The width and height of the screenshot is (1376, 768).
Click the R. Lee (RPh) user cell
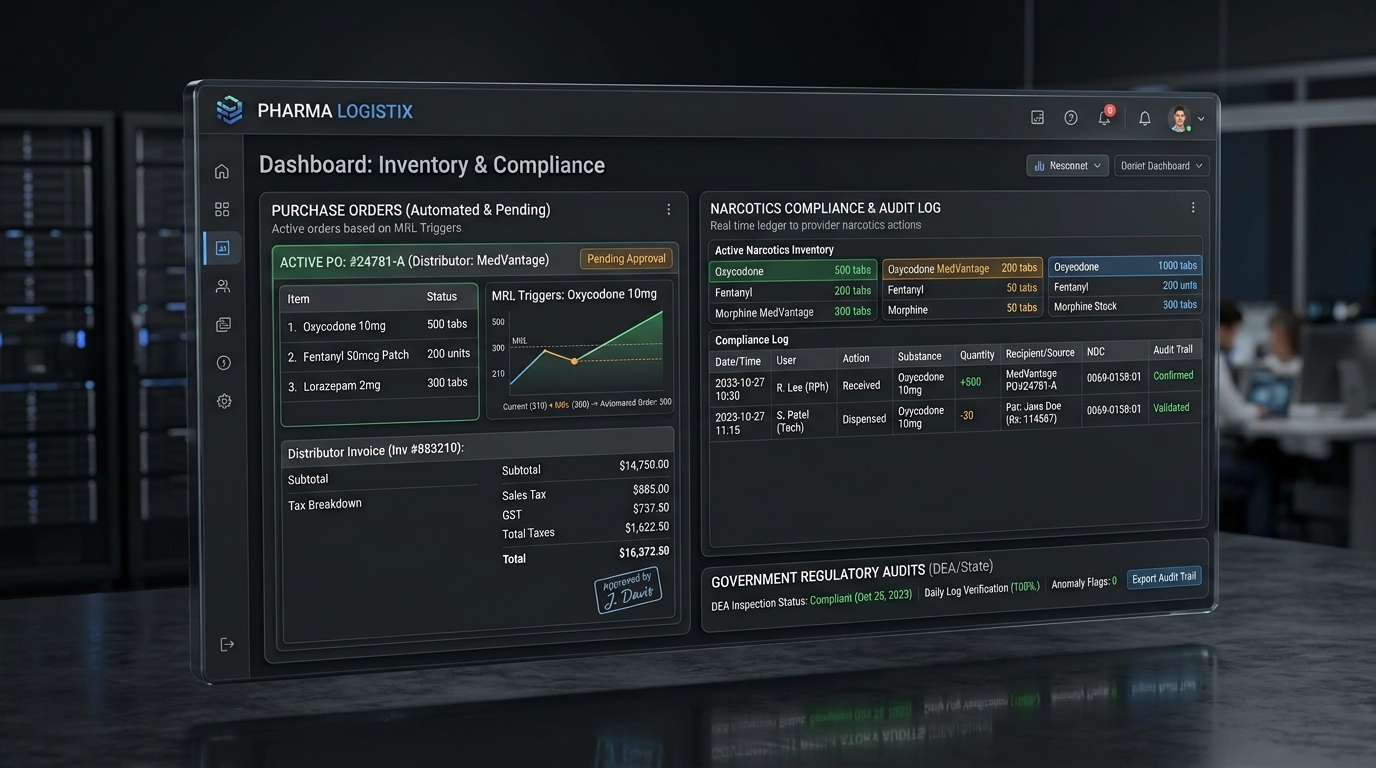point(802,387)
